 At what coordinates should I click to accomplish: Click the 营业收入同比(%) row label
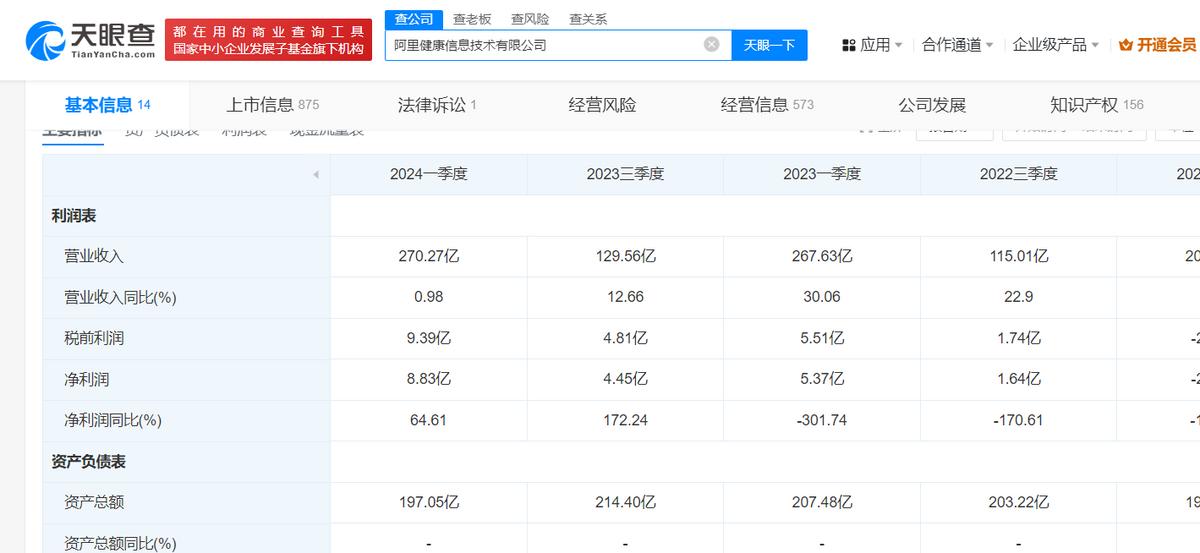tap(120, 297)
